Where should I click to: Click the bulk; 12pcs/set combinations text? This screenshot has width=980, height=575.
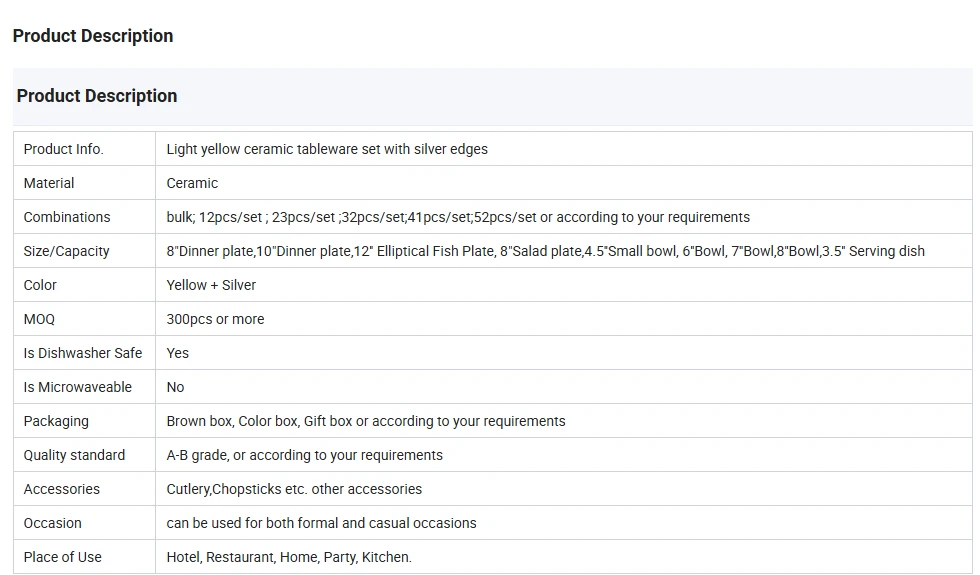(x=458, y=217)
